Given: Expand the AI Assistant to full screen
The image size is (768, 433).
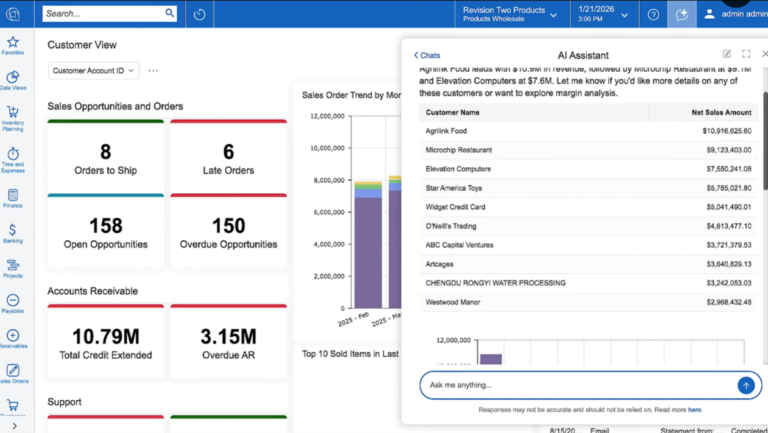Looking at the screenshot, I should tap(746, 54).
